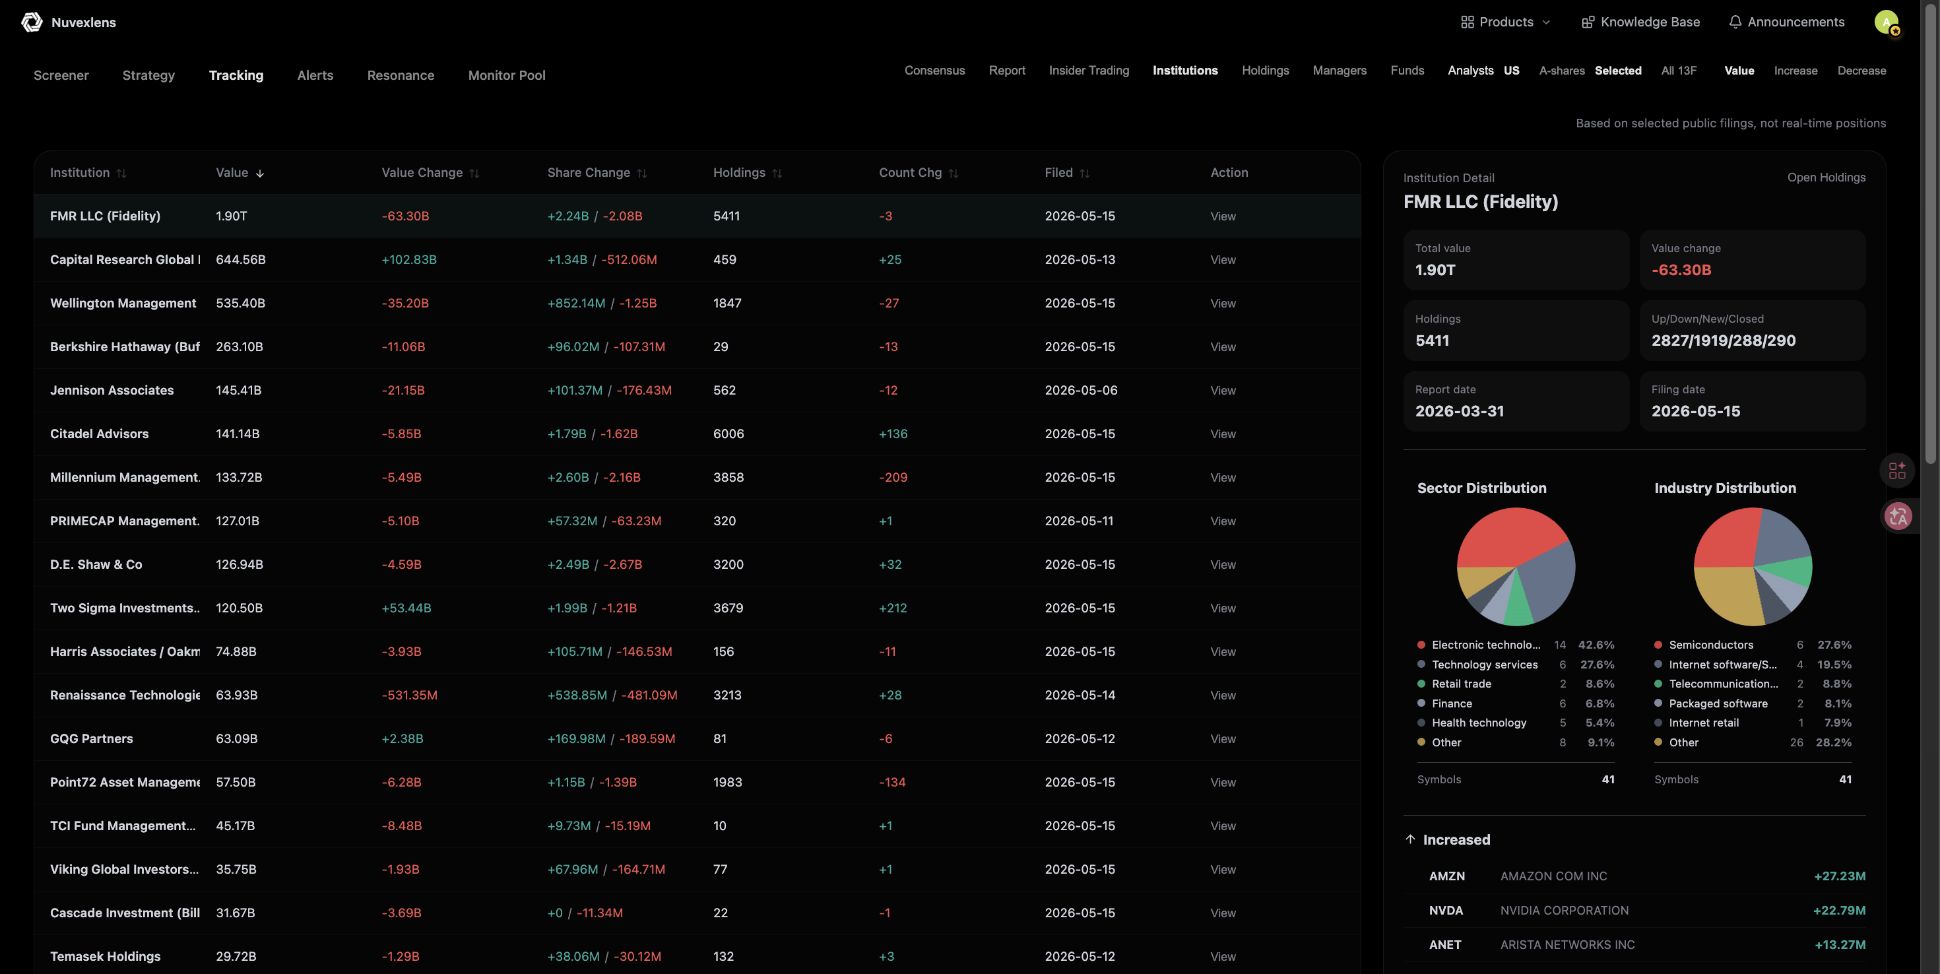
Task: Click View for Berkshire Hathaway row
Action: 1223,347
